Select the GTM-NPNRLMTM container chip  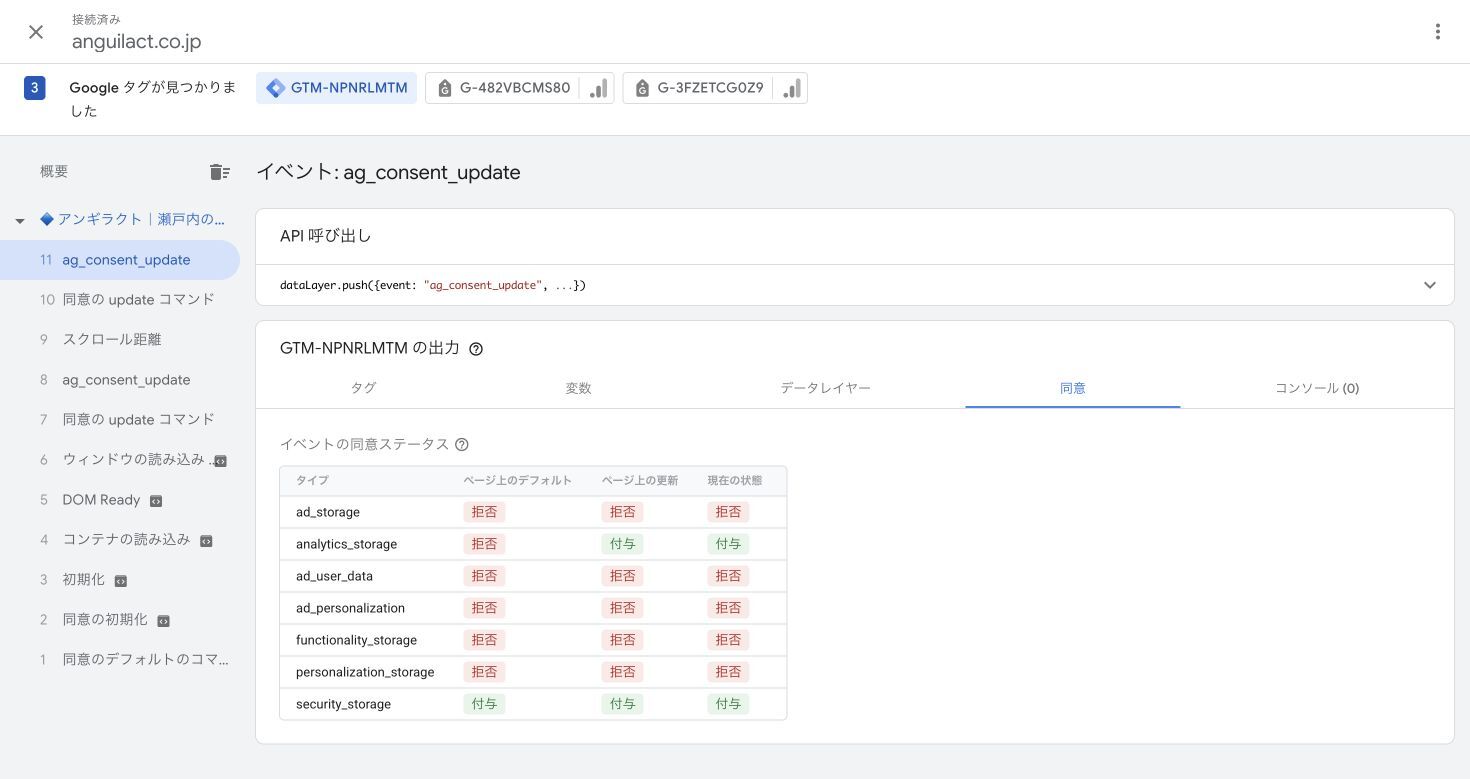pyautogui.click(x=337, y=88)
